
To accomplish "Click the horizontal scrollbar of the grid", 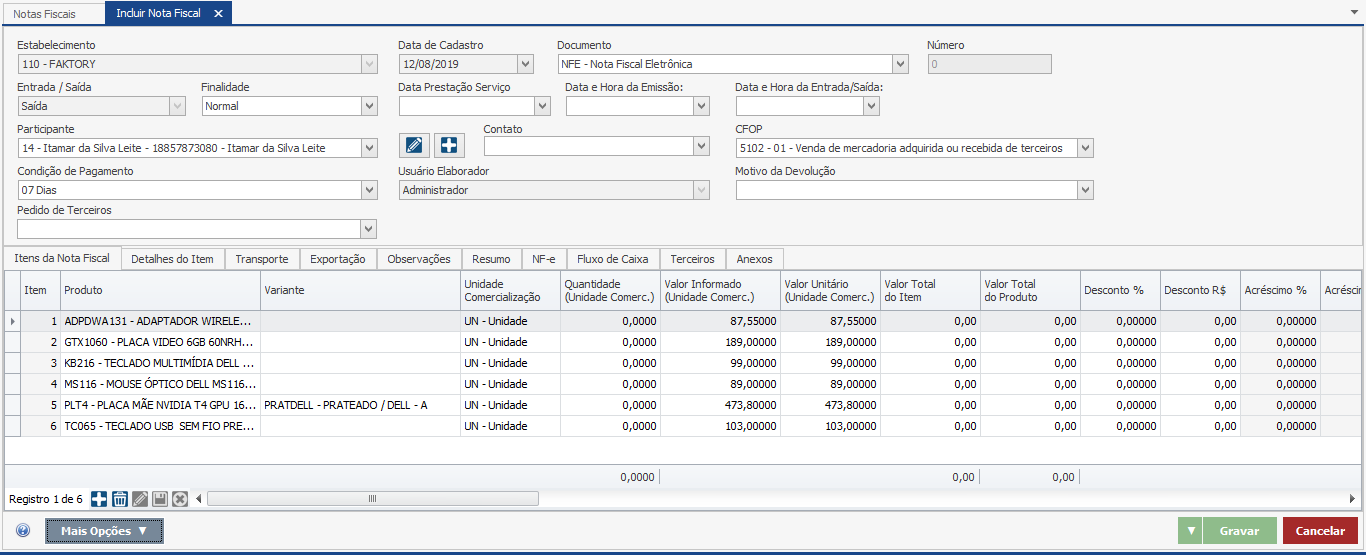I will point(372,498).
